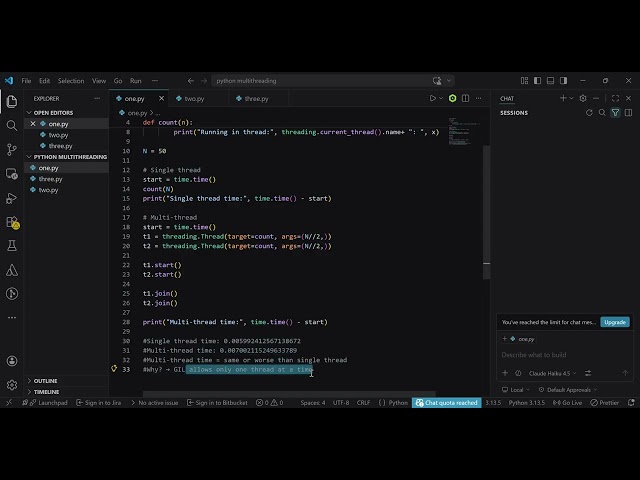Click Chat quota reached status item
The width and height of the screenshot is (640, 480).
[447, 402]
